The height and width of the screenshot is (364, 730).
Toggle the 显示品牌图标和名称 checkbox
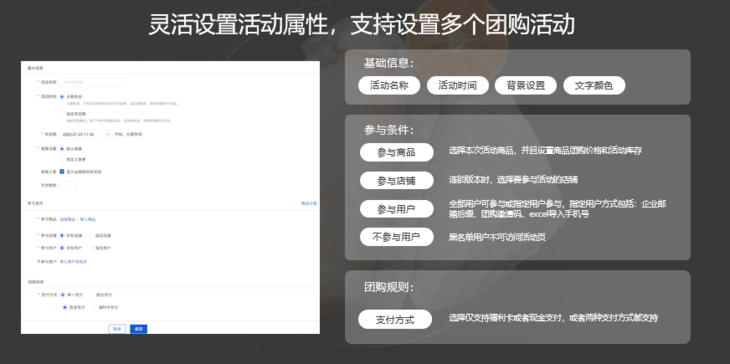(62, 172)
